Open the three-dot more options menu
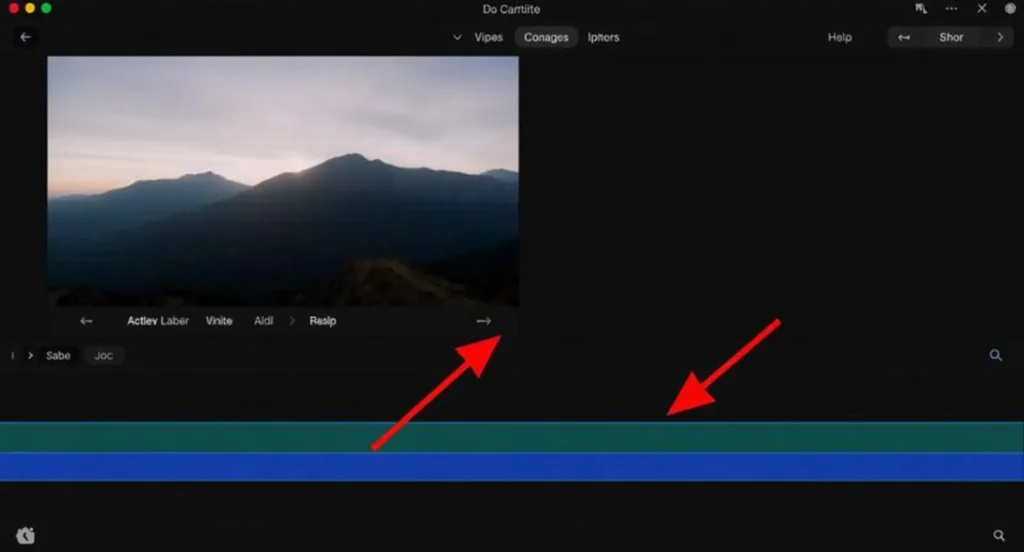The image size is (1024, 552). coord(952,8)
